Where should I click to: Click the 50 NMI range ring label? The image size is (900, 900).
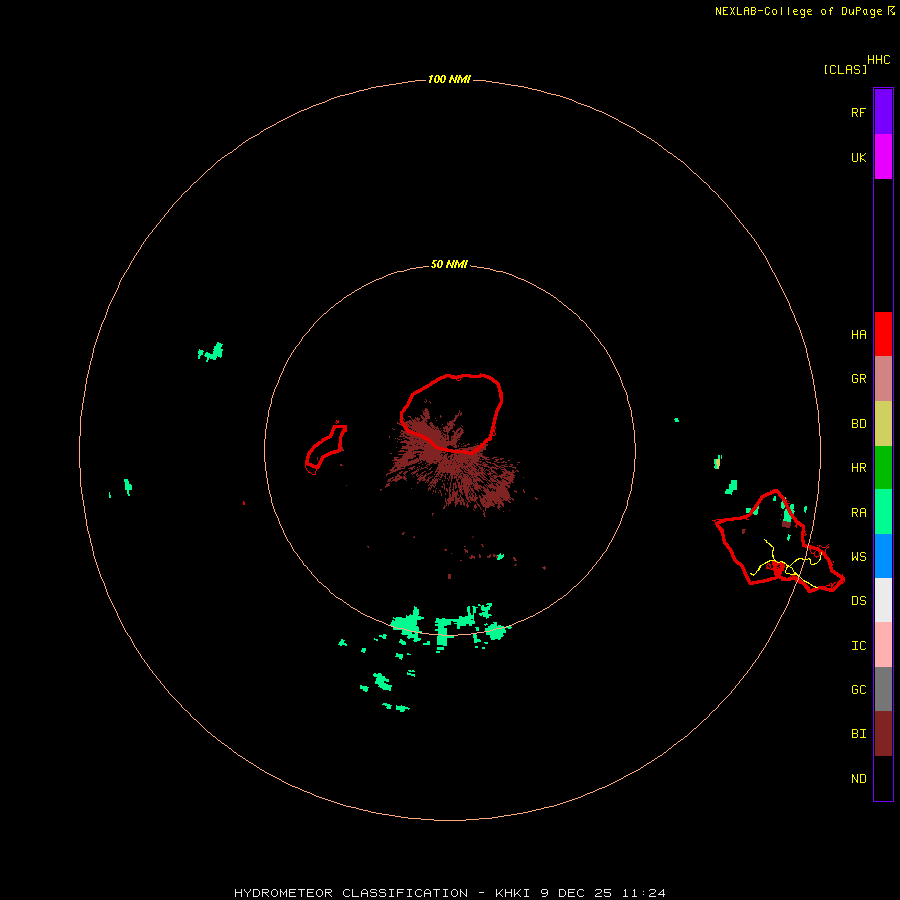pos(449,265)
